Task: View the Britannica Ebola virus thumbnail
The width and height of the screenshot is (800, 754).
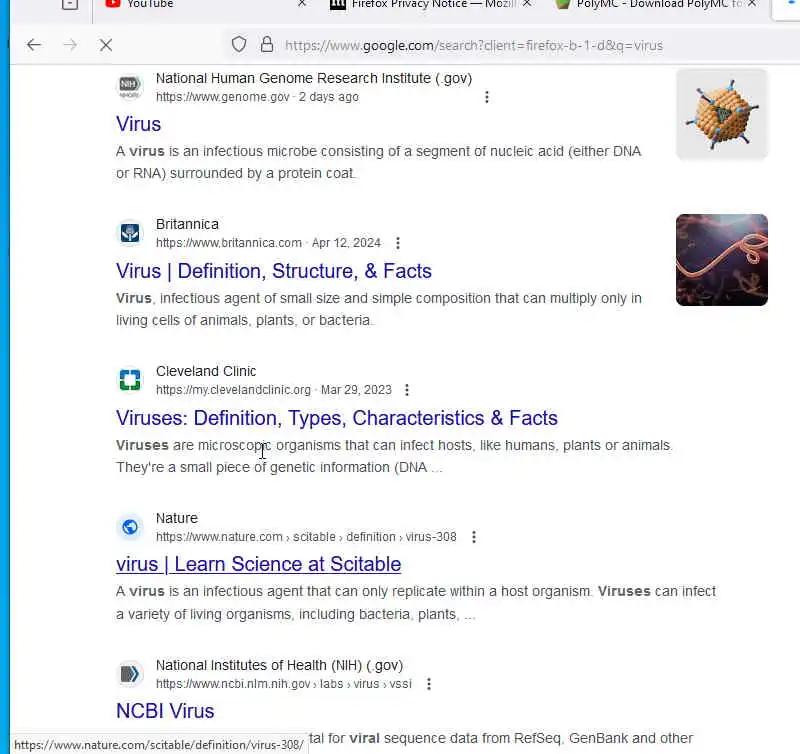Action: pyautogui.click(x=721, y=260)
